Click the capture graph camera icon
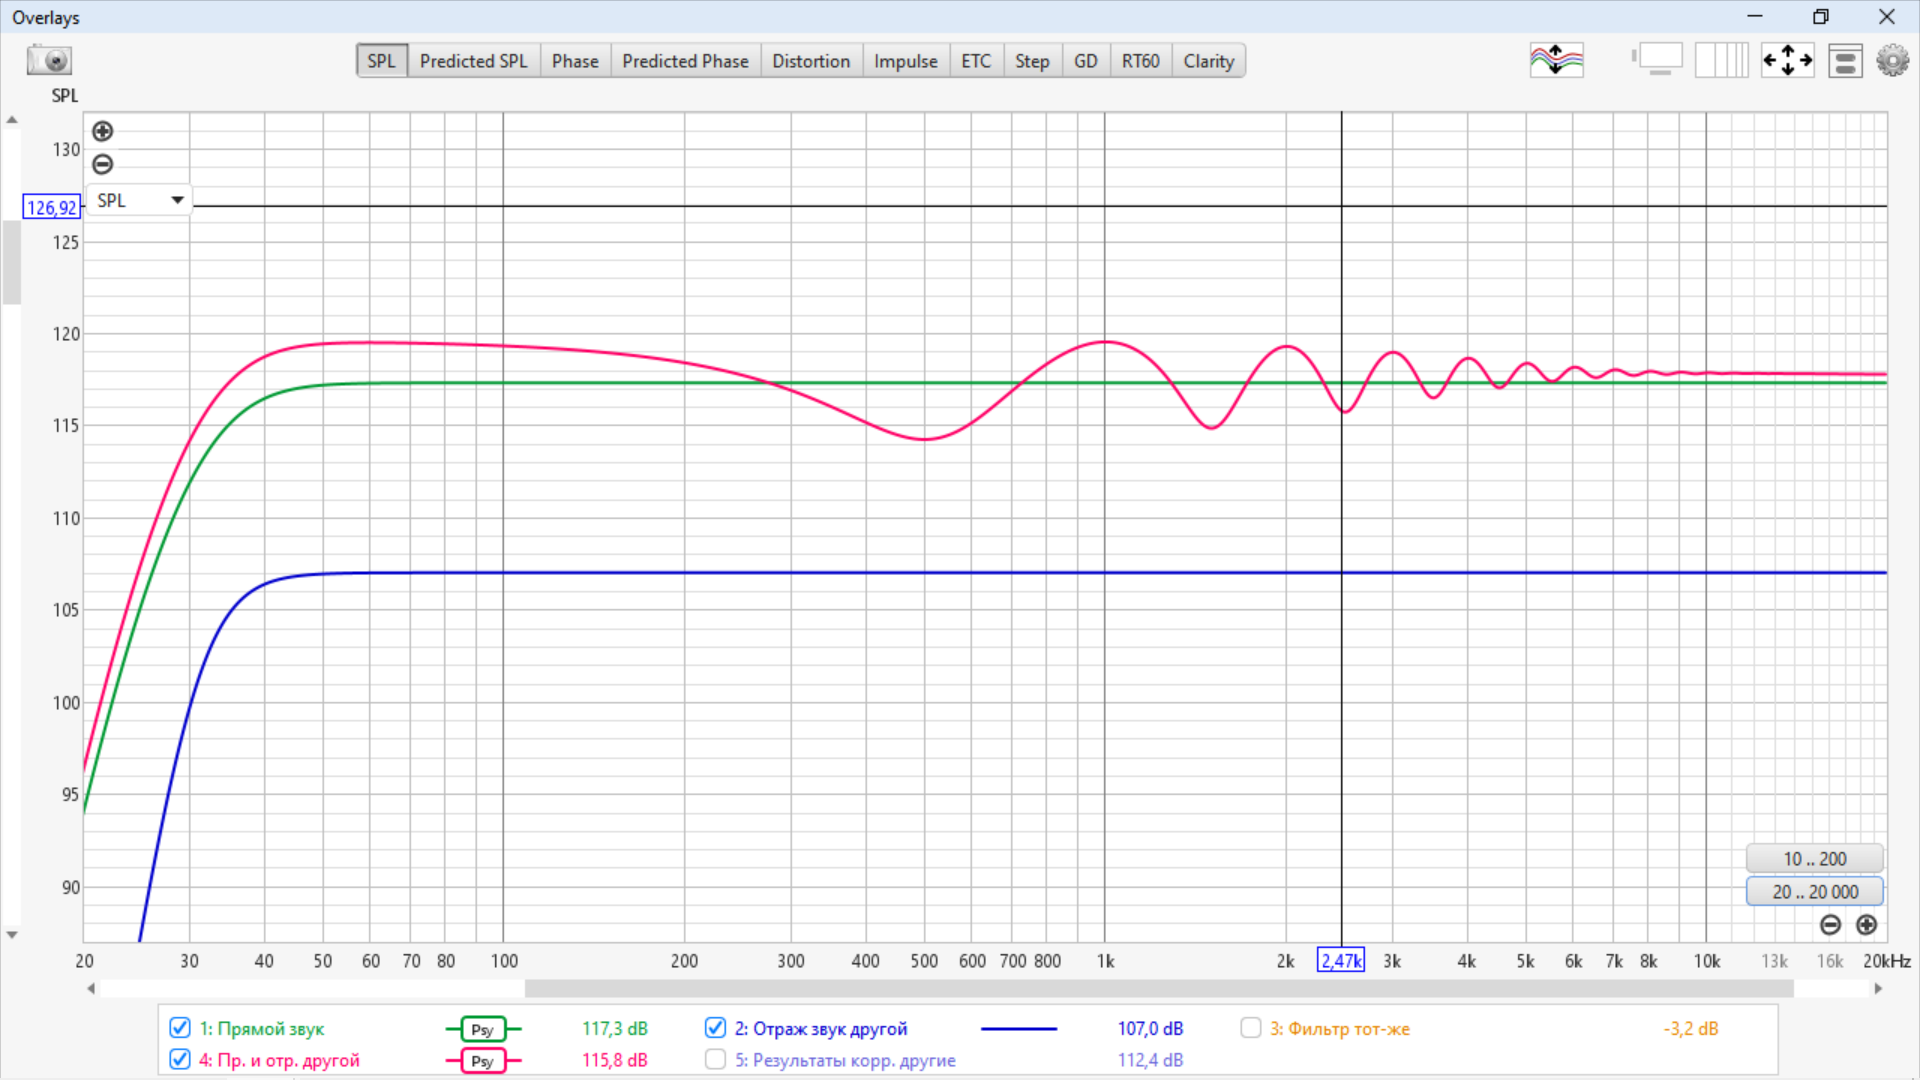This screenshot has width=1920, height=1080. click(x=48, y=60)
